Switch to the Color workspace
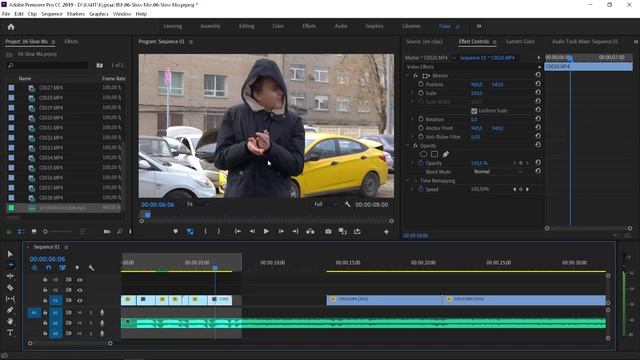Image resolution: width=640 pixels, height=360 pixels. [278, 26]
